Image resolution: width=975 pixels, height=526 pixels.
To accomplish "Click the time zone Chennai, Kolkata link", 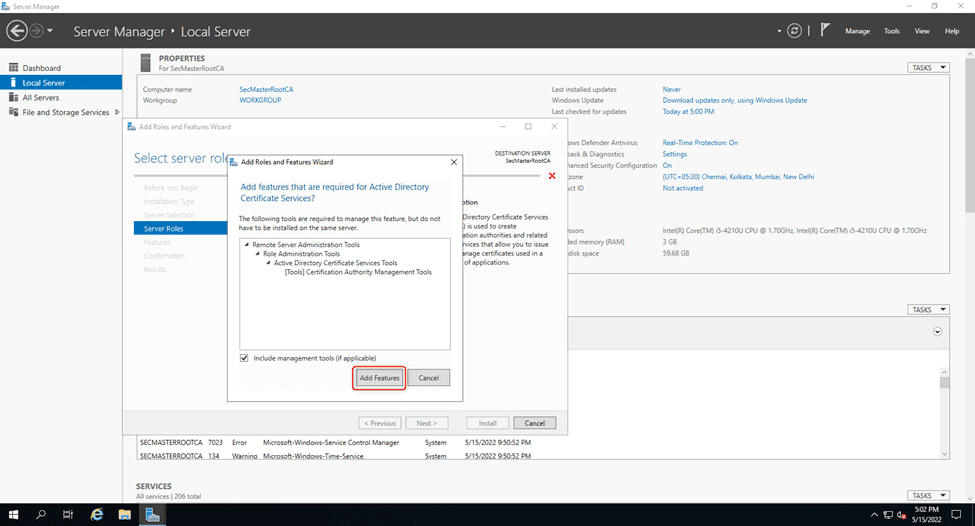I will 738,177.
